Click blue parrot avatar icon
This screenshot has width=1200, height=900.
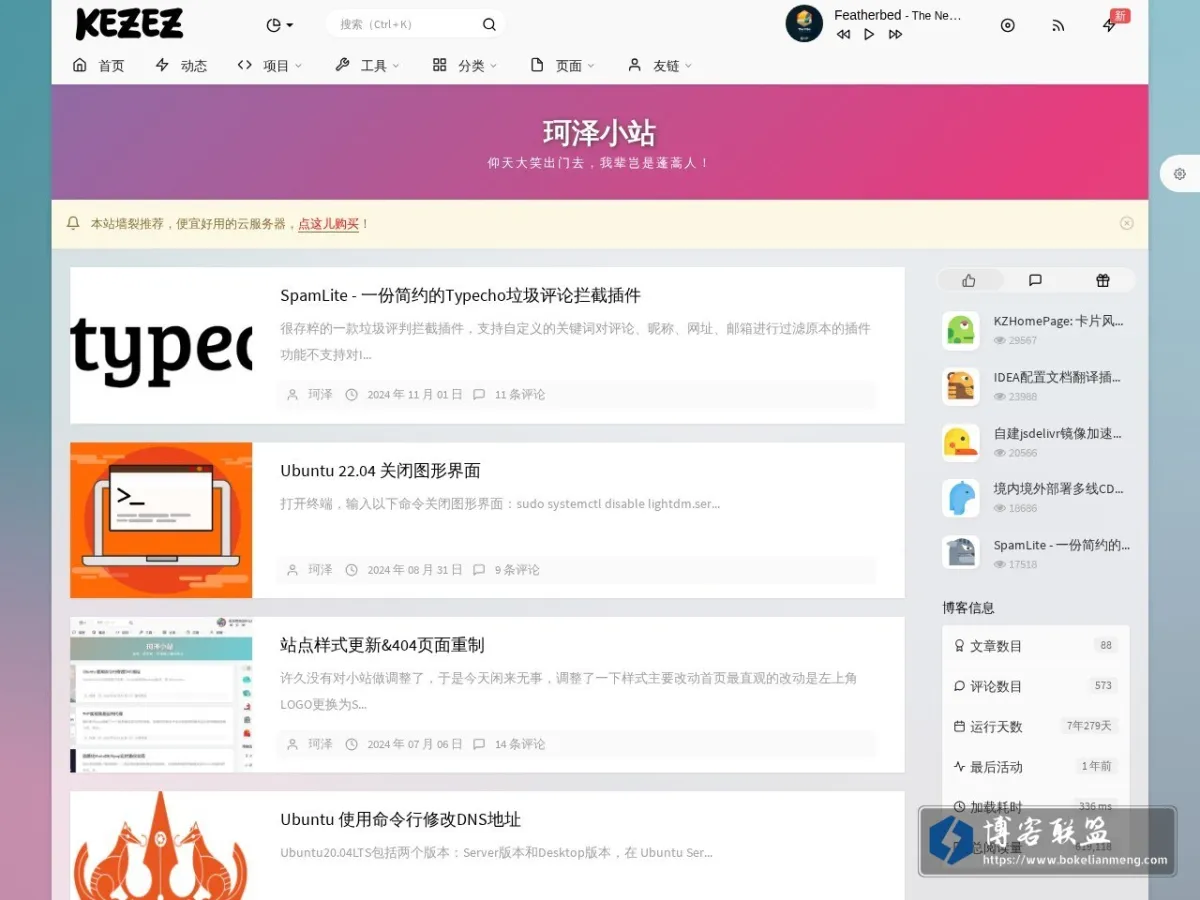click(x=961, y=498)
